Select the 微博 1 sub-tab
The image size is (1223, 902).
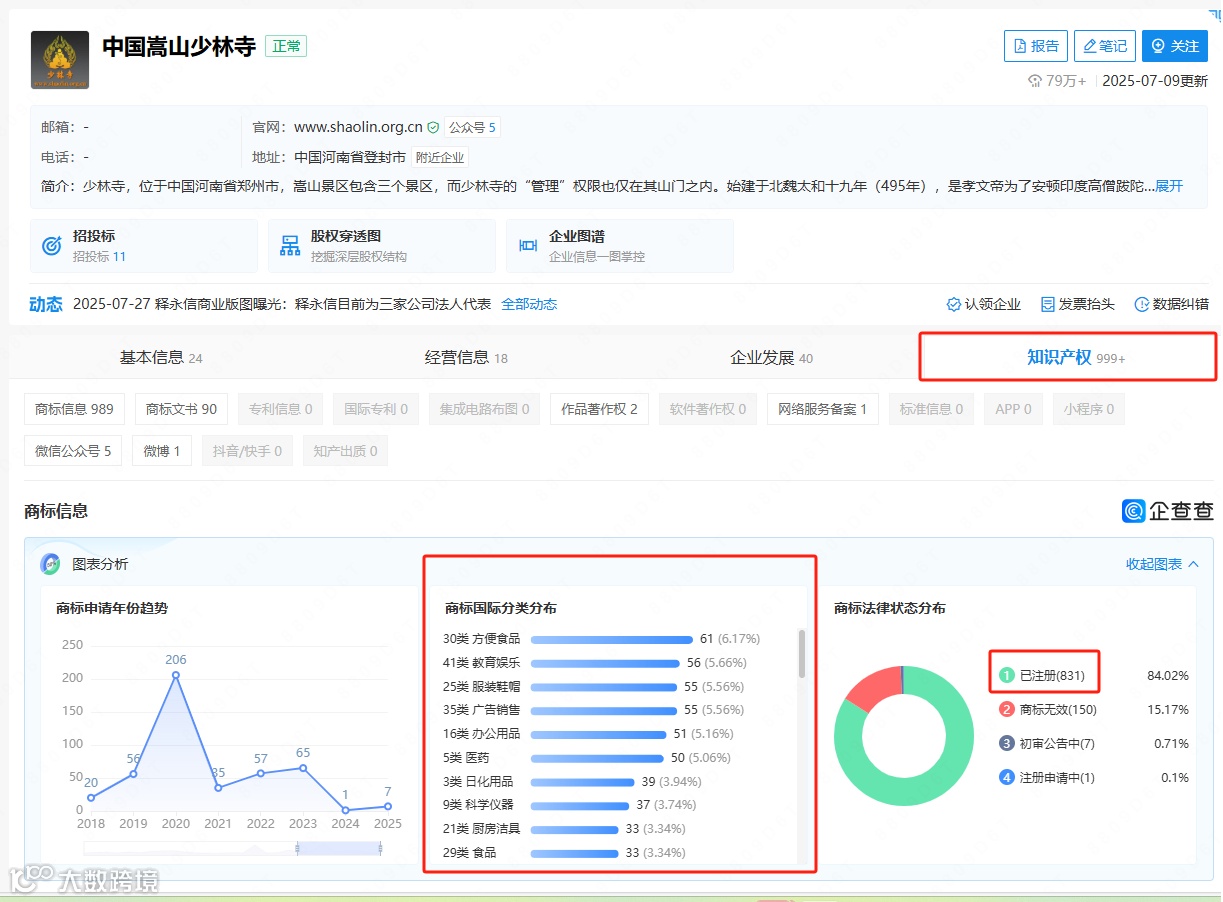[x=162, y=451]
